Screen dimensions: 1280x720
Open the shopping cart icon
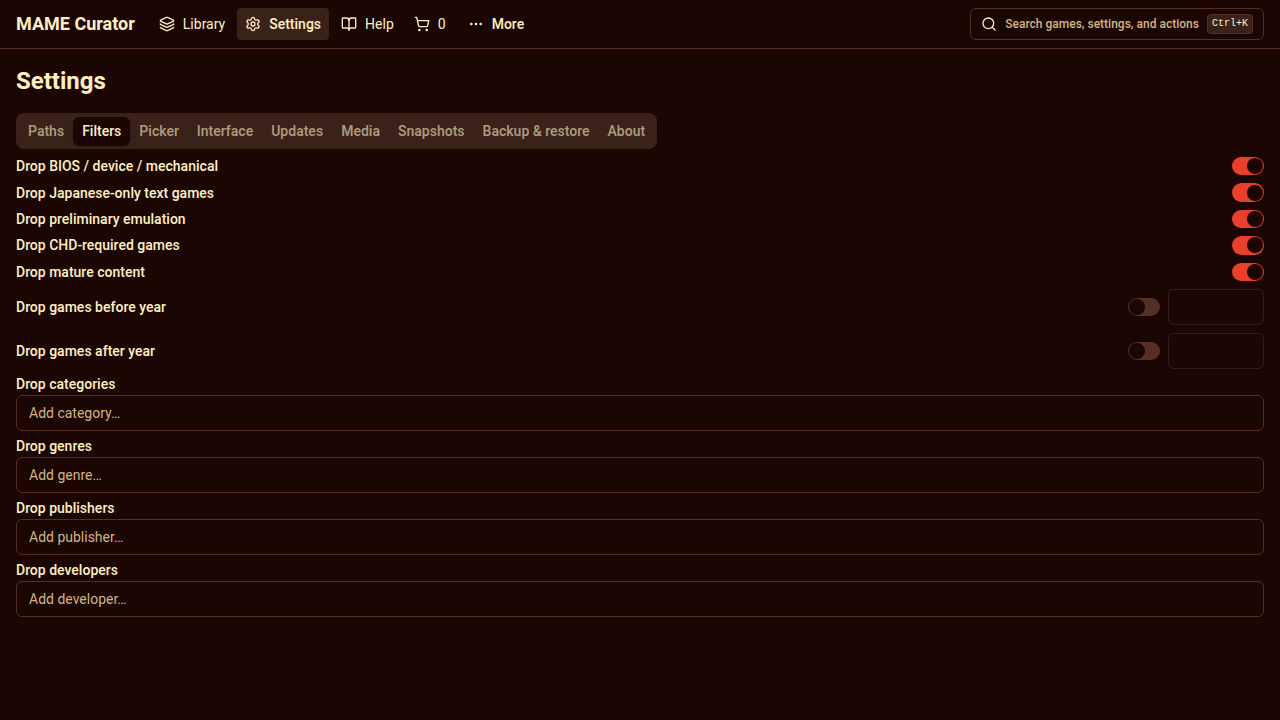tap(422, 24)
